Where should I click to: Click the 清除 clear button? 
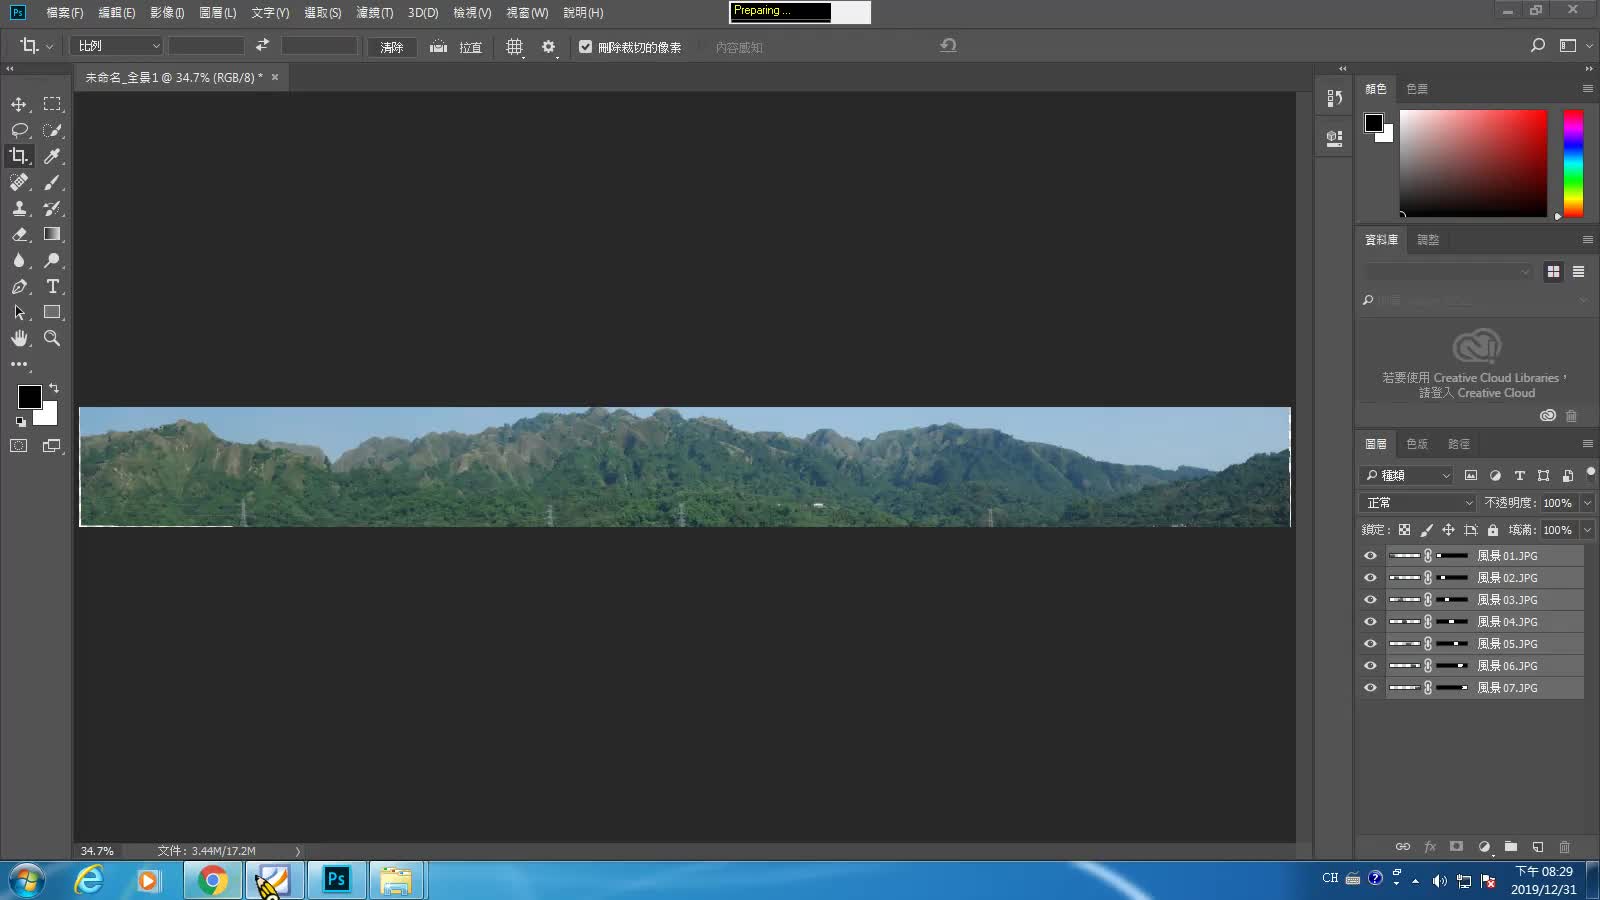[391, 47]
